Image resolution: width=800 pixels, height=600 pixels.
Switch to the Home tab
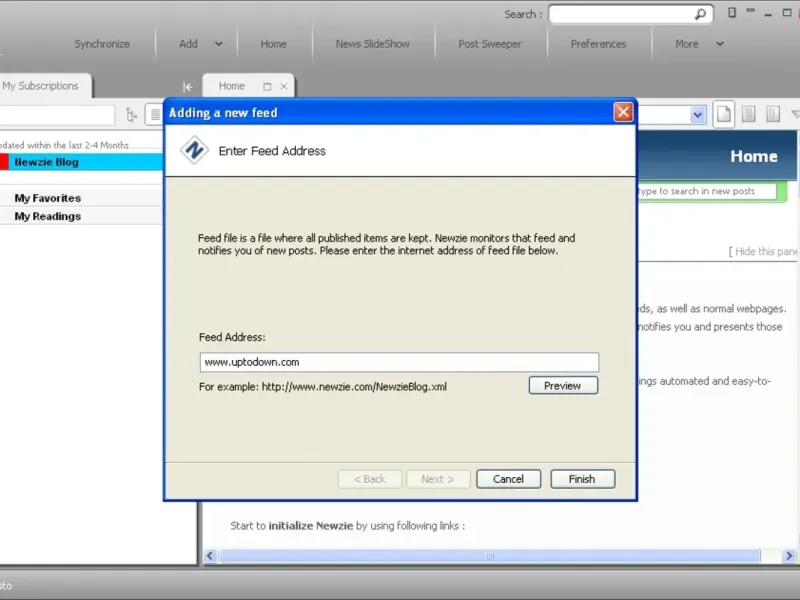pos(232,86)
